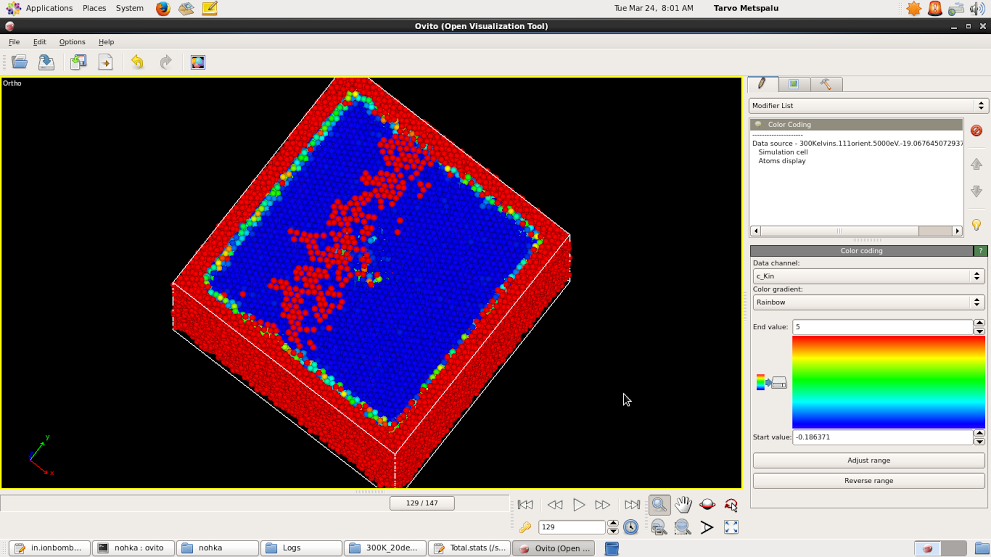Expand the c_Kin data channel dropdown
The width and height of the screenshot is (991, 557).
click(x=867, y=276)
